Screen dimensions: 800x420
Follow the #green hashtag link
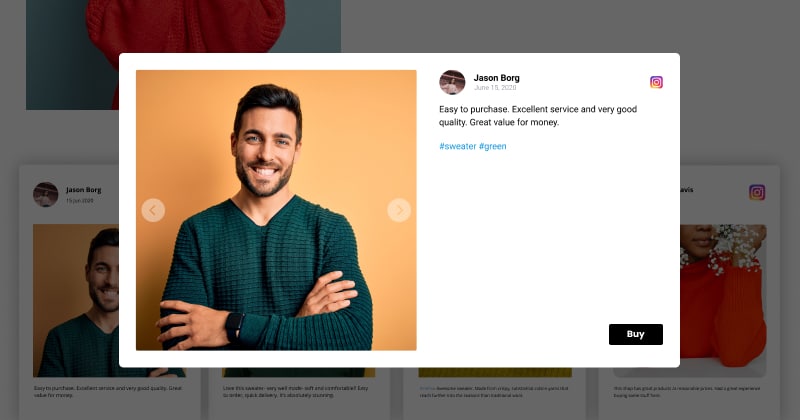pos(492,146)
